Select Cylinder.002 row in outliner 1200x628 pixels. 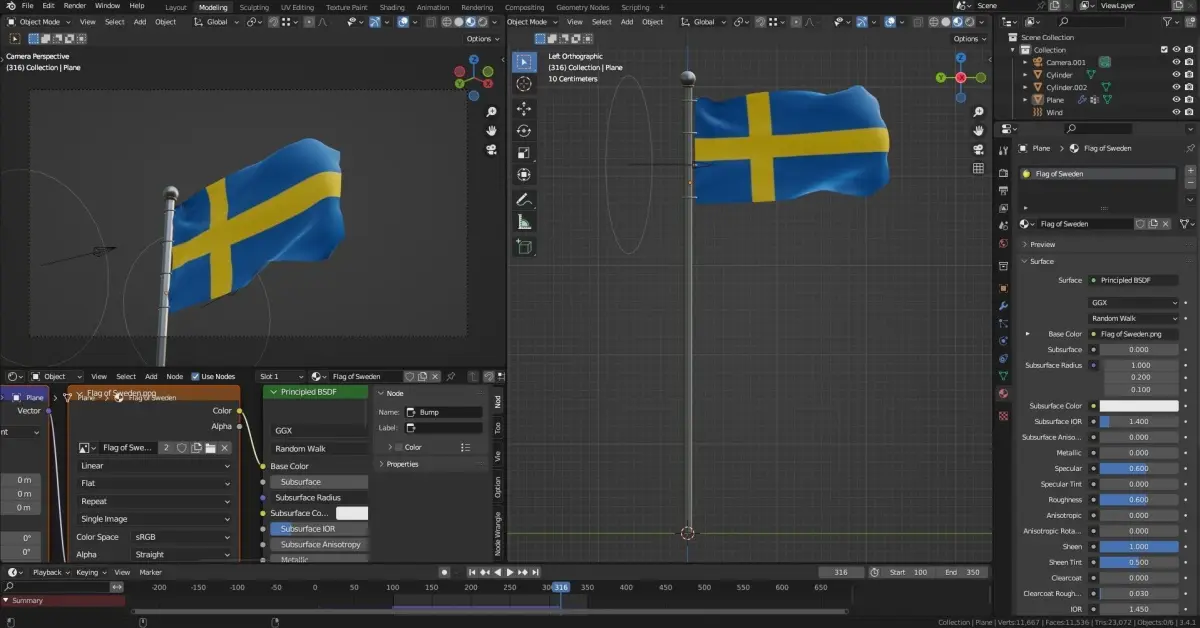[x=1067, y=88]
